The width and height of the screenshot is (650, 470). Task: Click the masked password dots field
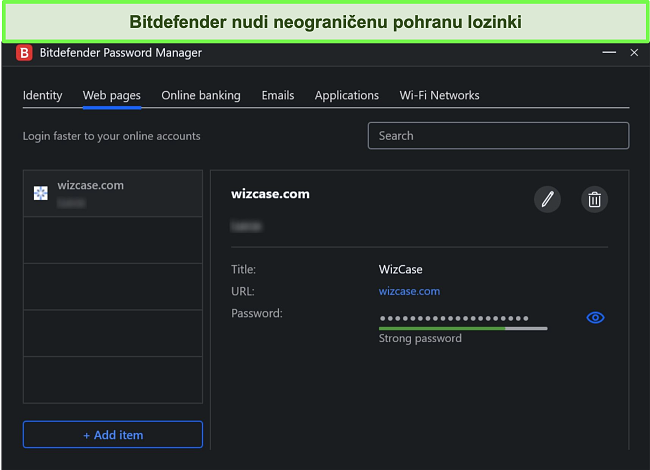pos(454,318)
